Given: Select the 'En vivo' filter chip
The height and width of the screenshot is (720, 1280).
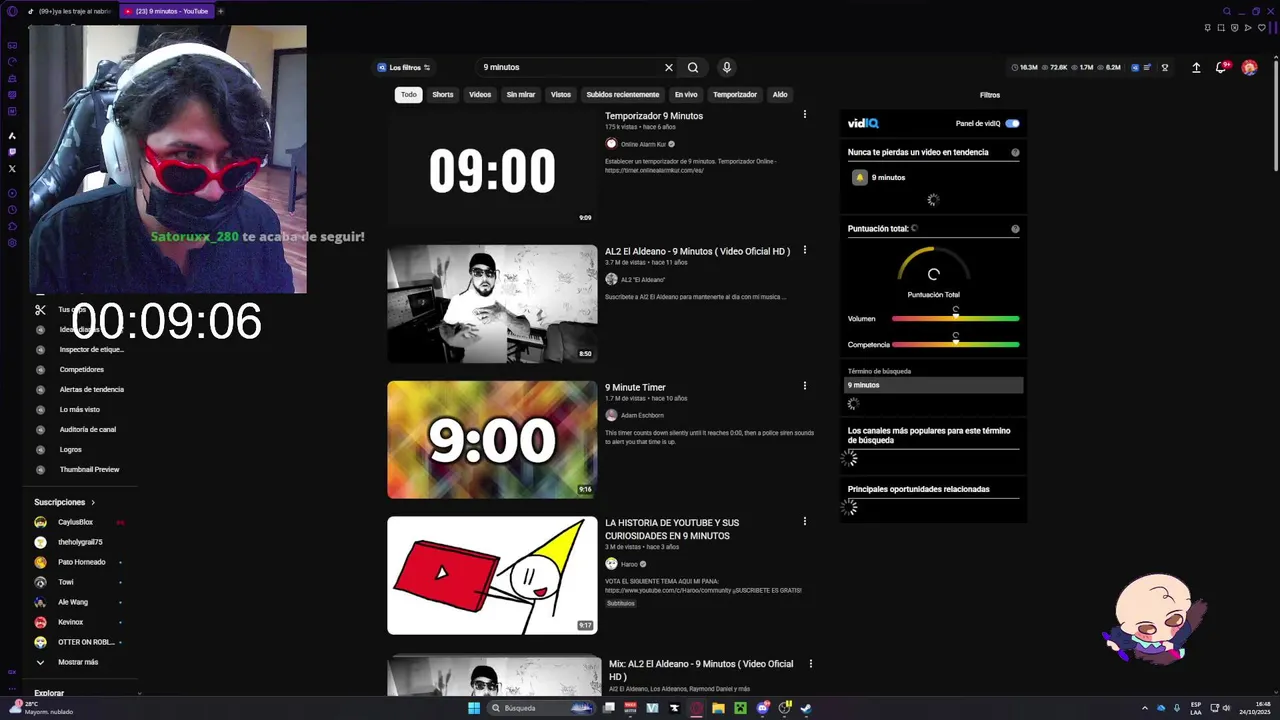Looking at the screenshot, I should tap(686, 95).
